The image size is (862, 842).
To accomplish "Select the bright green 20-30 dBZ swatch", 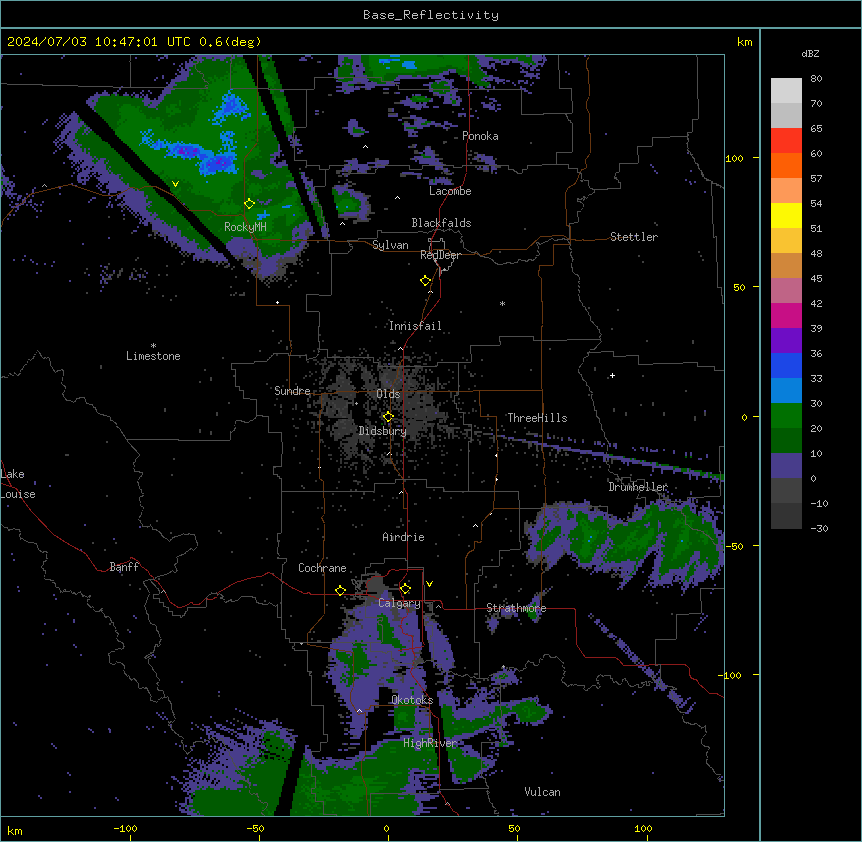I will [786, 416].
